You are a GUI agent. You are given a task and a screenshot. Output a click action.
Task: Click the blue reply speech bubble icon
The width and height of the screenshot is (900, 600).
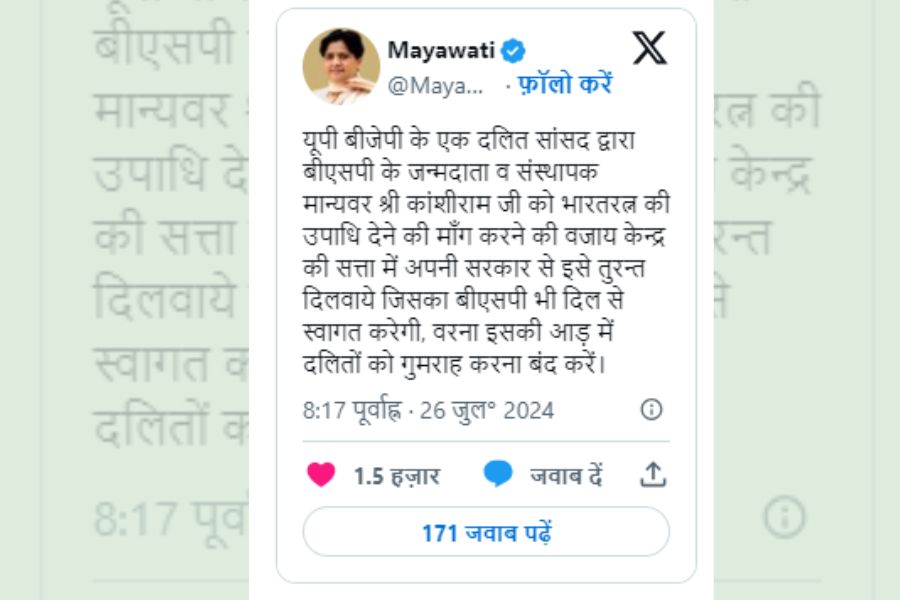(498, 474)
